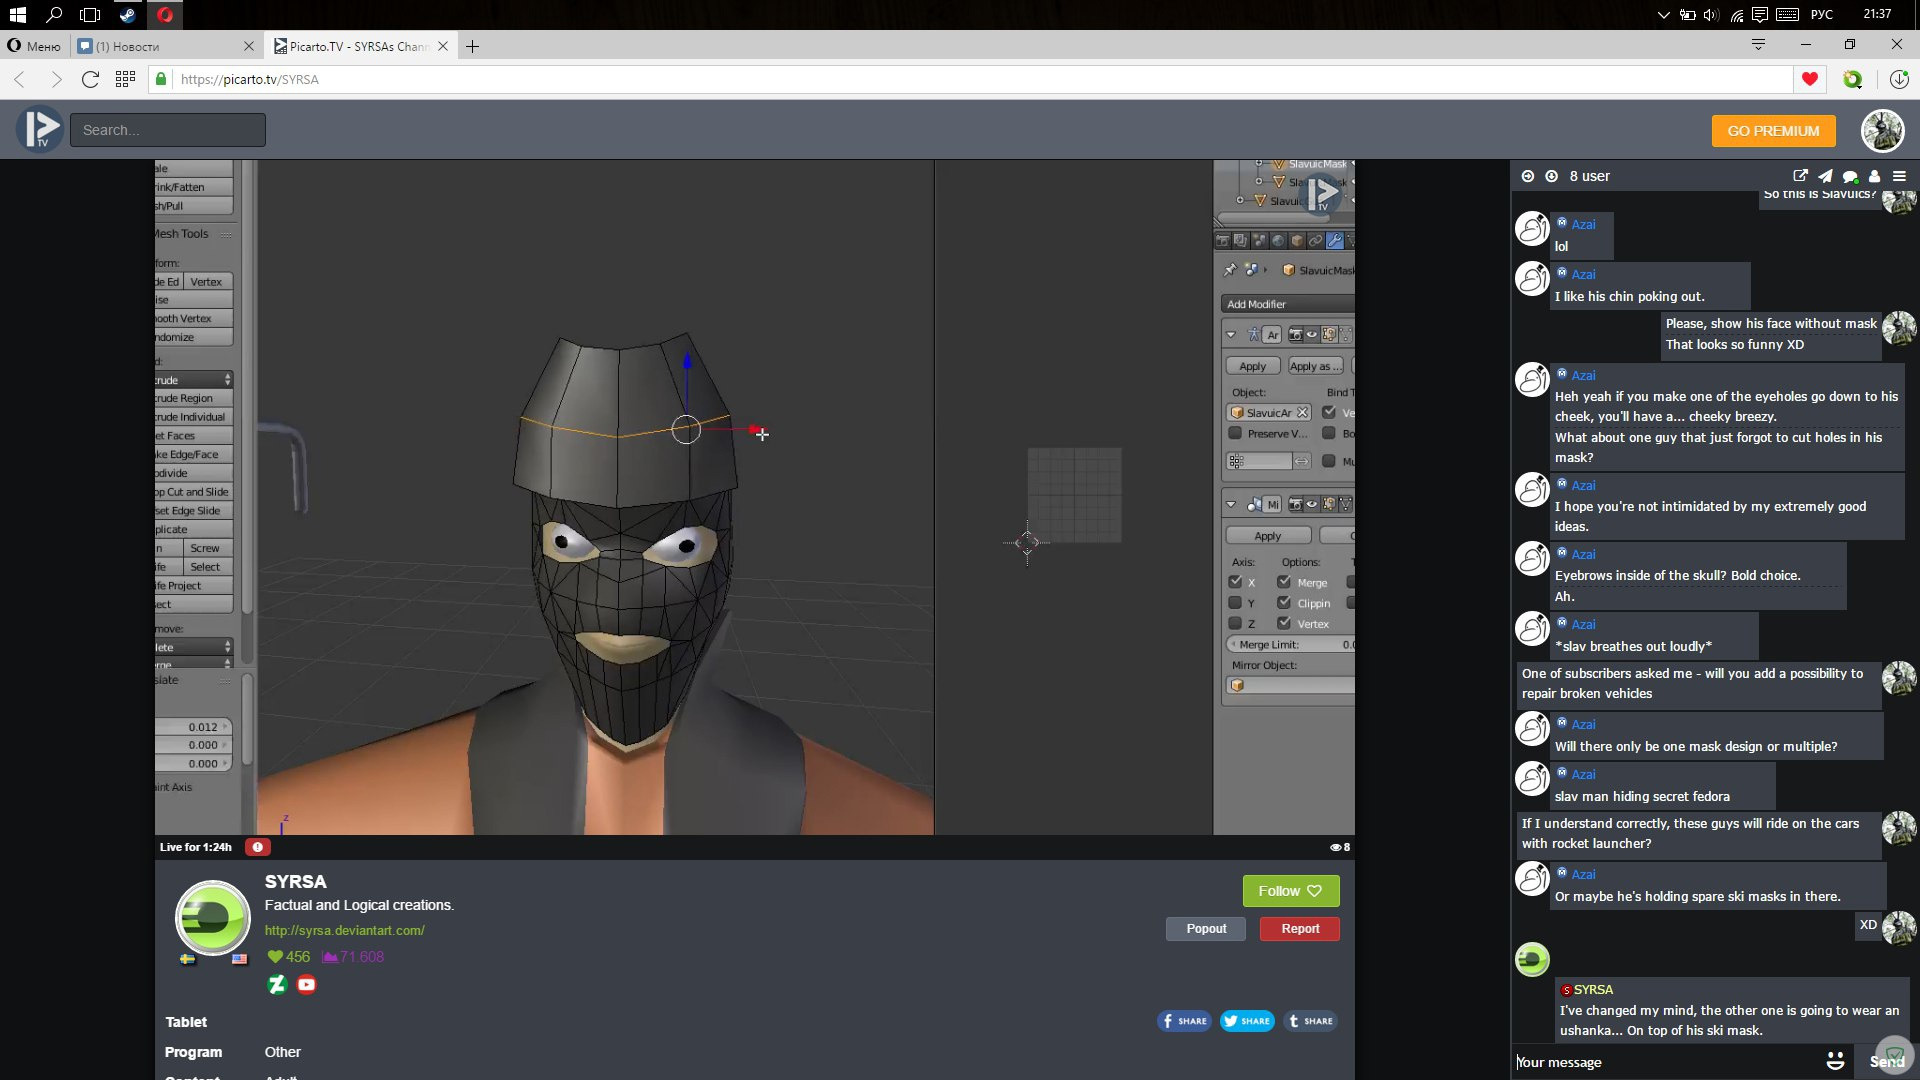This screenshot has width=1920, height=1080.
Task: Open chat in popout window icon
Action: tap(1800, 176)
